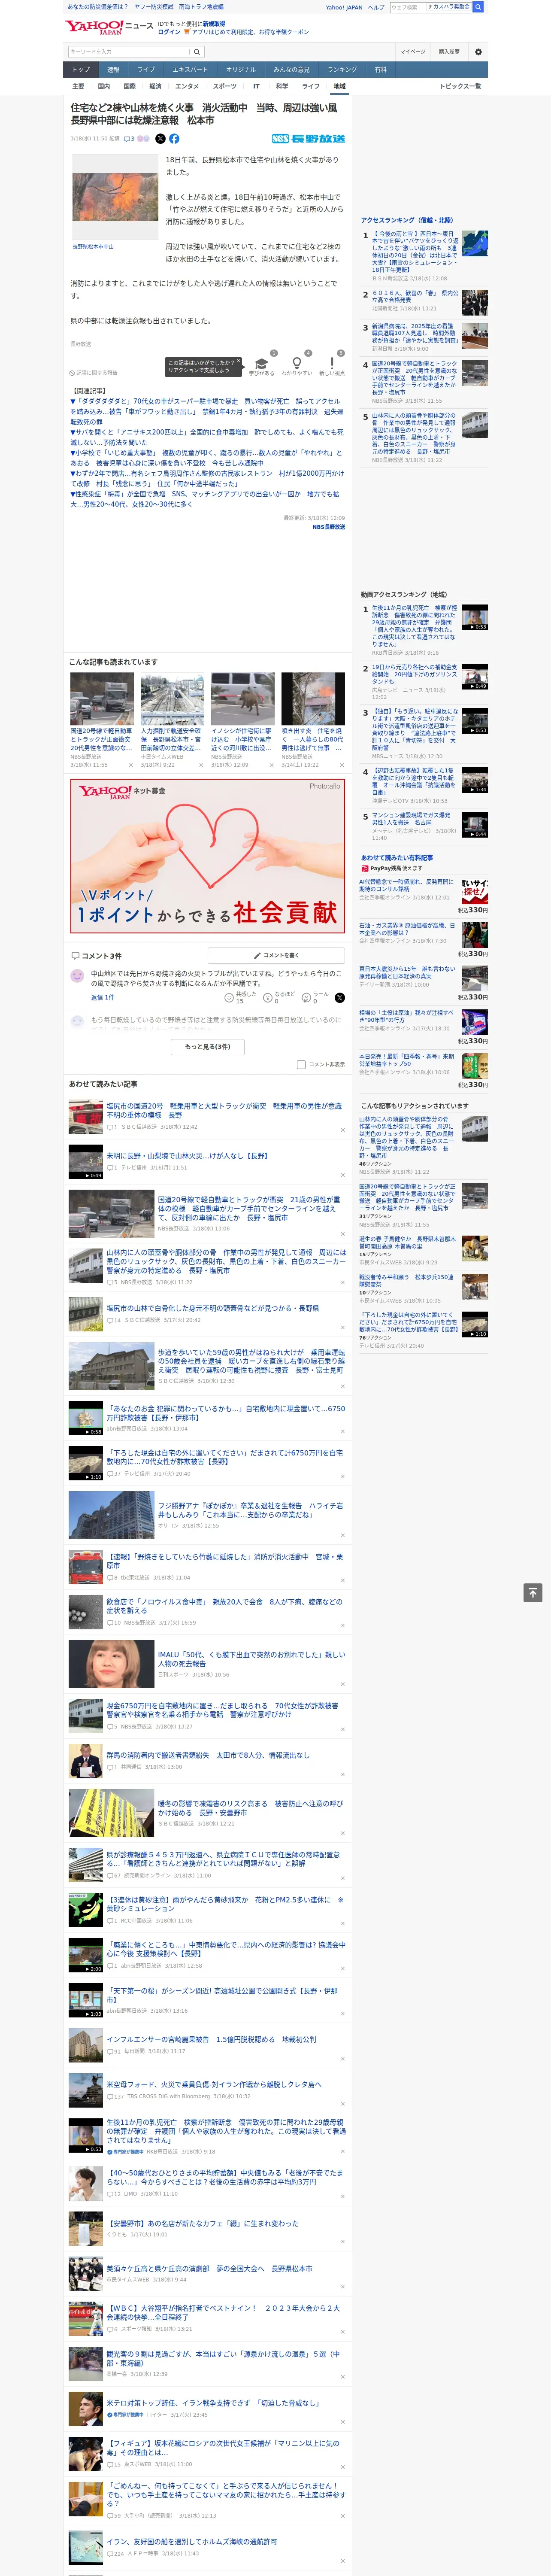Viewport: 551px width, 2576px height.
Task: Click 記事に関する報告 link
Action: click(x=94, y=373)
